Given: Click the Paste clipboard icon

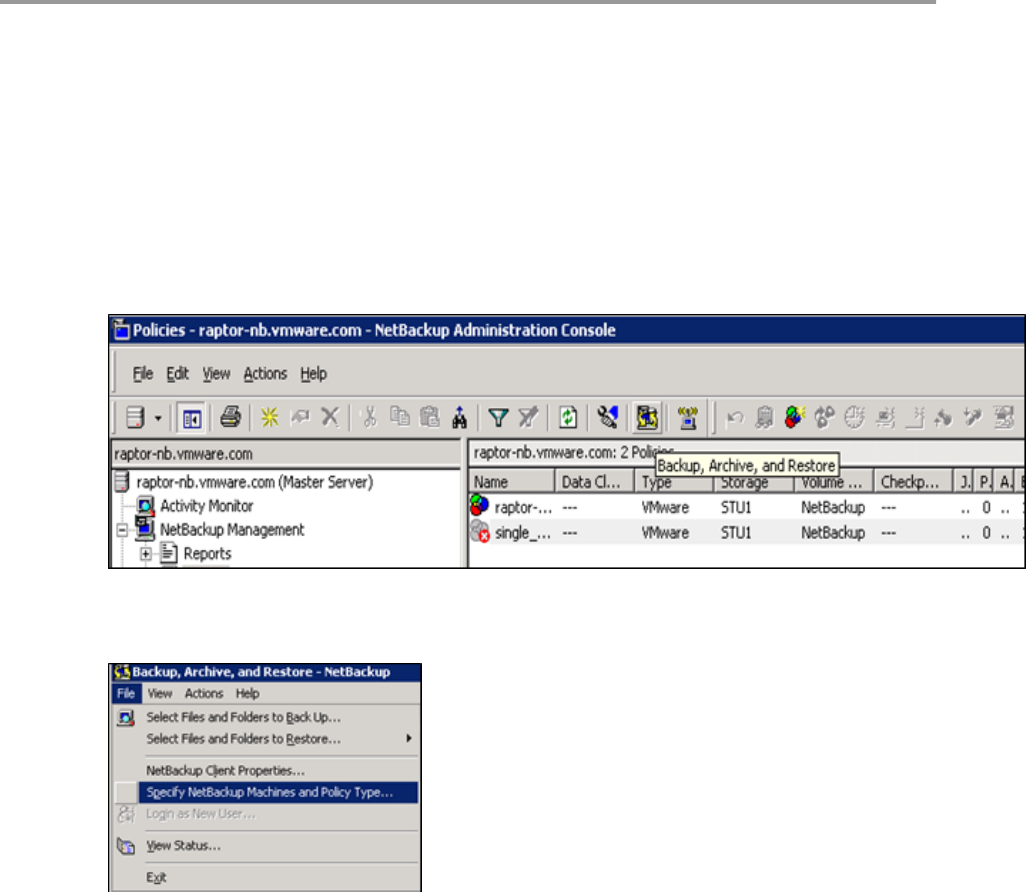Looking at the screenshot, I should click(x=429, y=417).
